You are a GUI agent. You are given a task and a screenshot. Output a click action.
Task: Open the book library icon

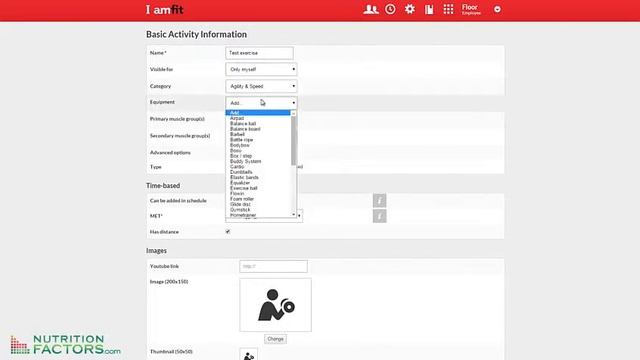coord(429,9)
